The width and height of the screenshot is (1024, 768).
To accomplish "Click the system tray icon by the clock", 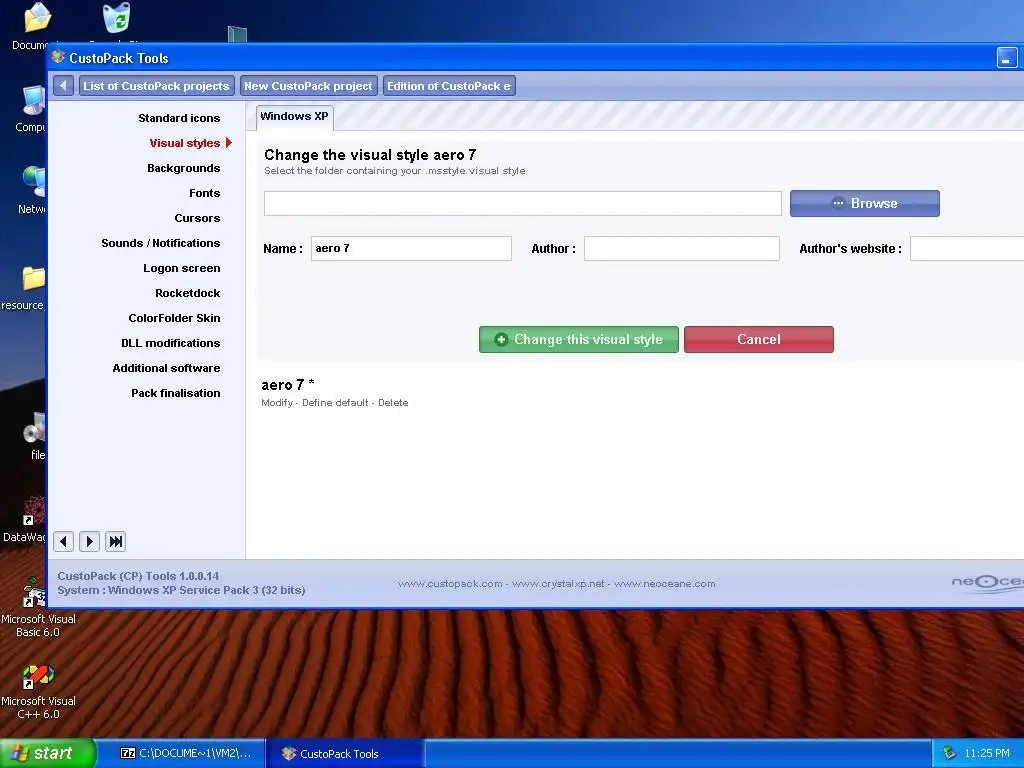I will coord(949,754).
